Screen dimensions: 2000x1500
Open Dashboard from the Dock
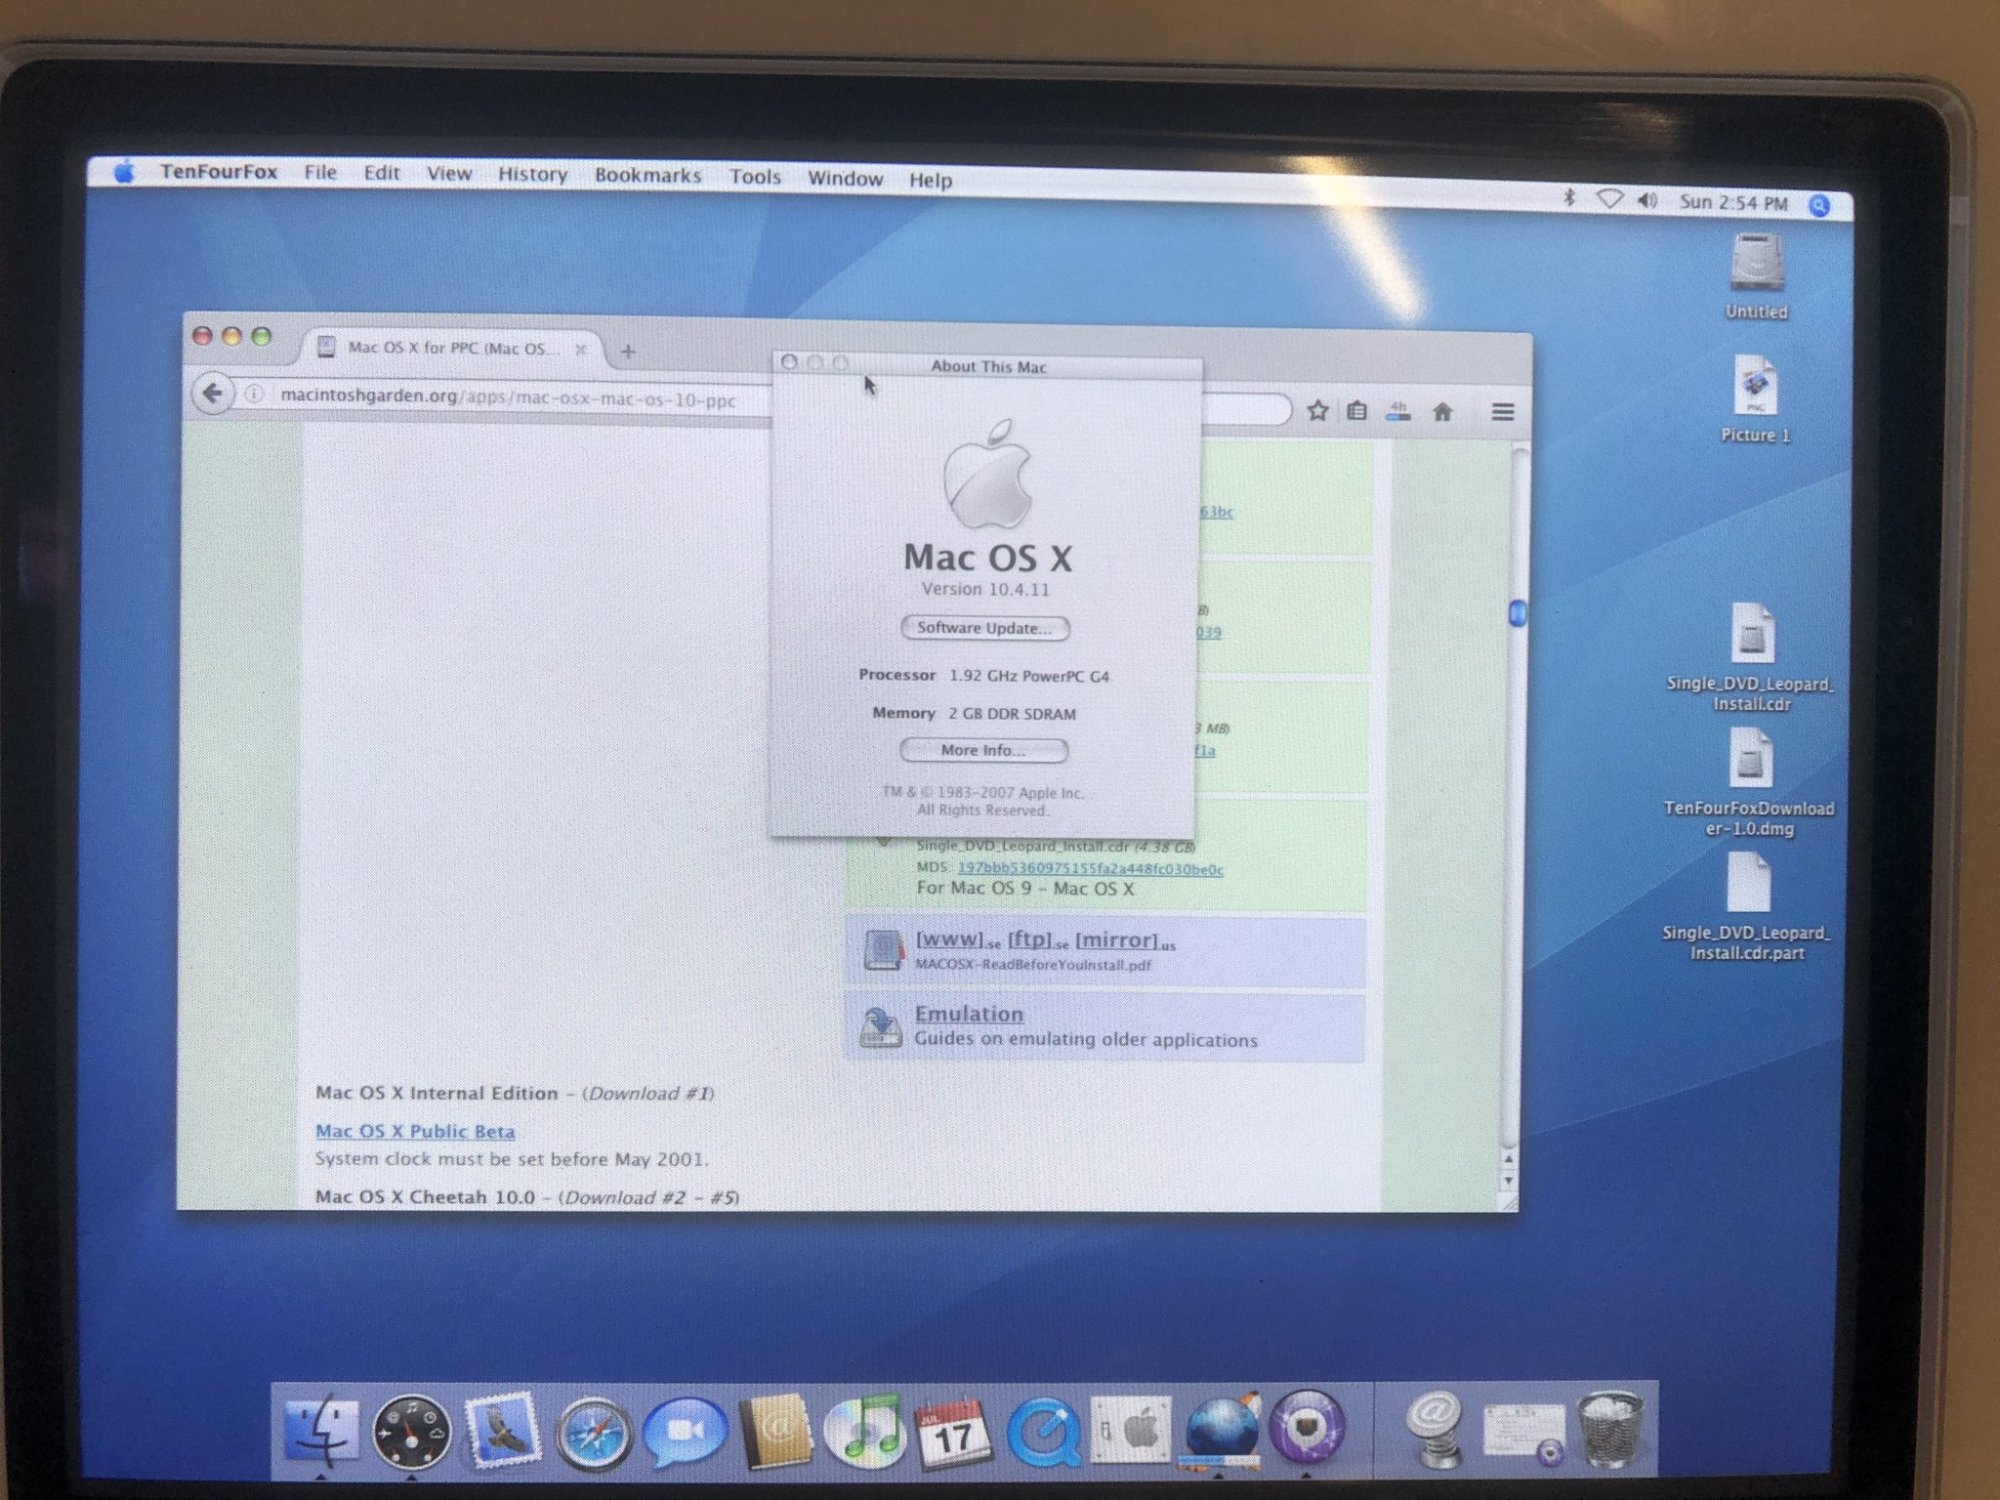411,1433
